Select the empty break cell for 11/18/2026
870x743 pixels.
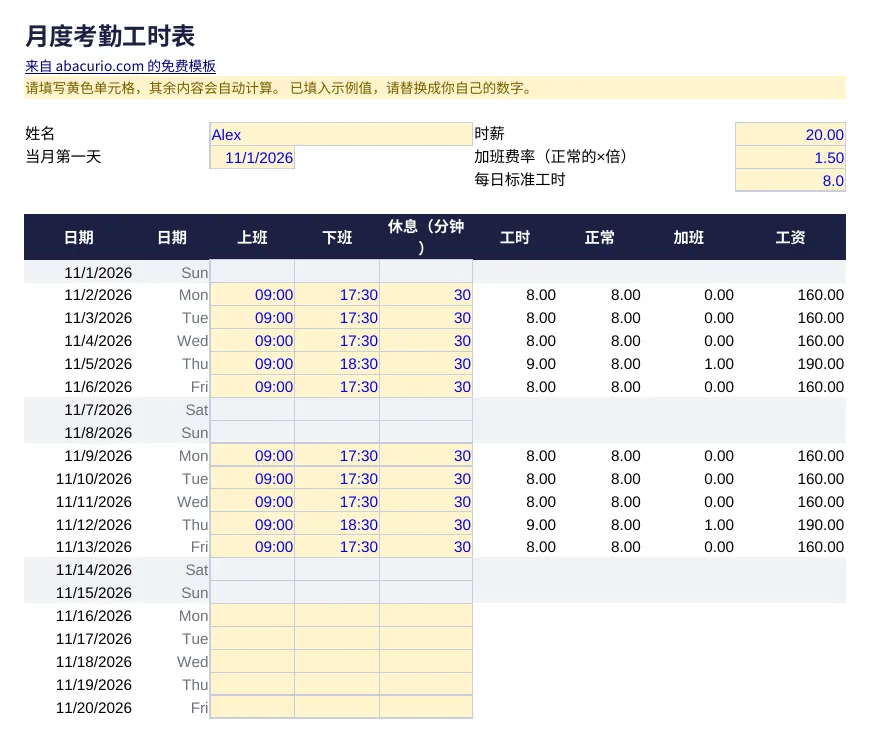coord(426,661)
